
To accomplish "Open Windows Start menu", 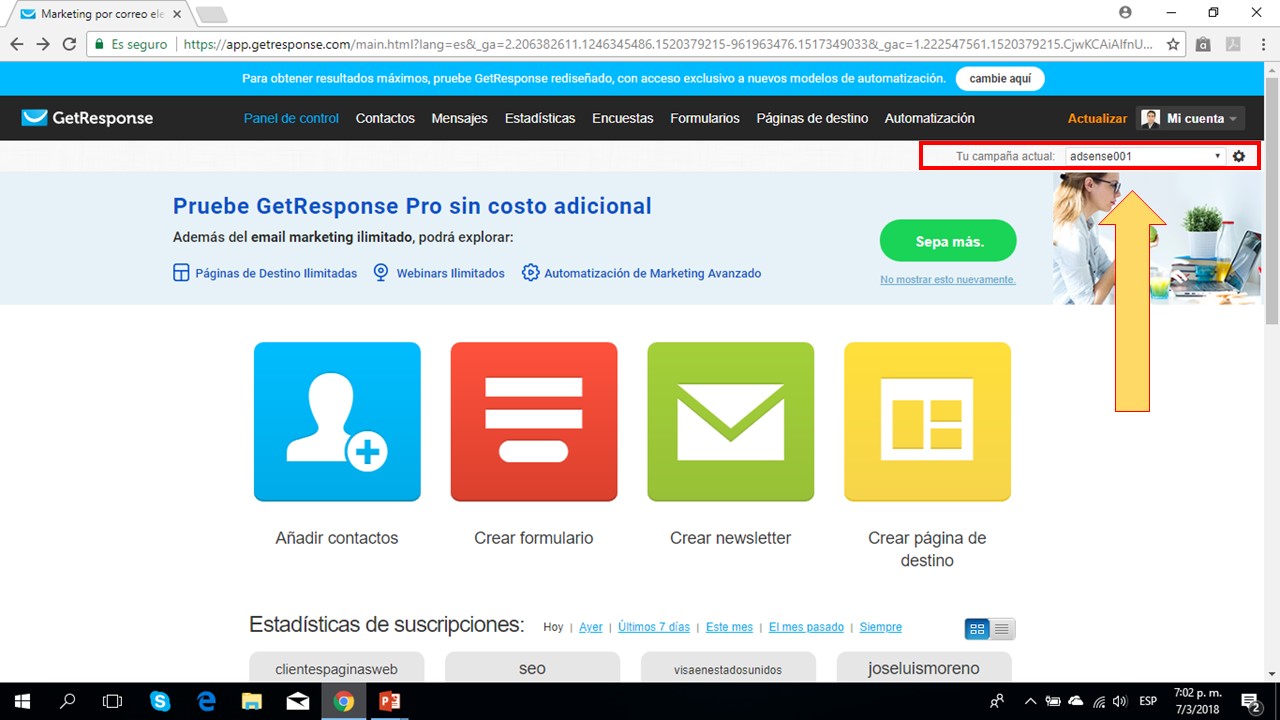I will (x=22, y=701).
